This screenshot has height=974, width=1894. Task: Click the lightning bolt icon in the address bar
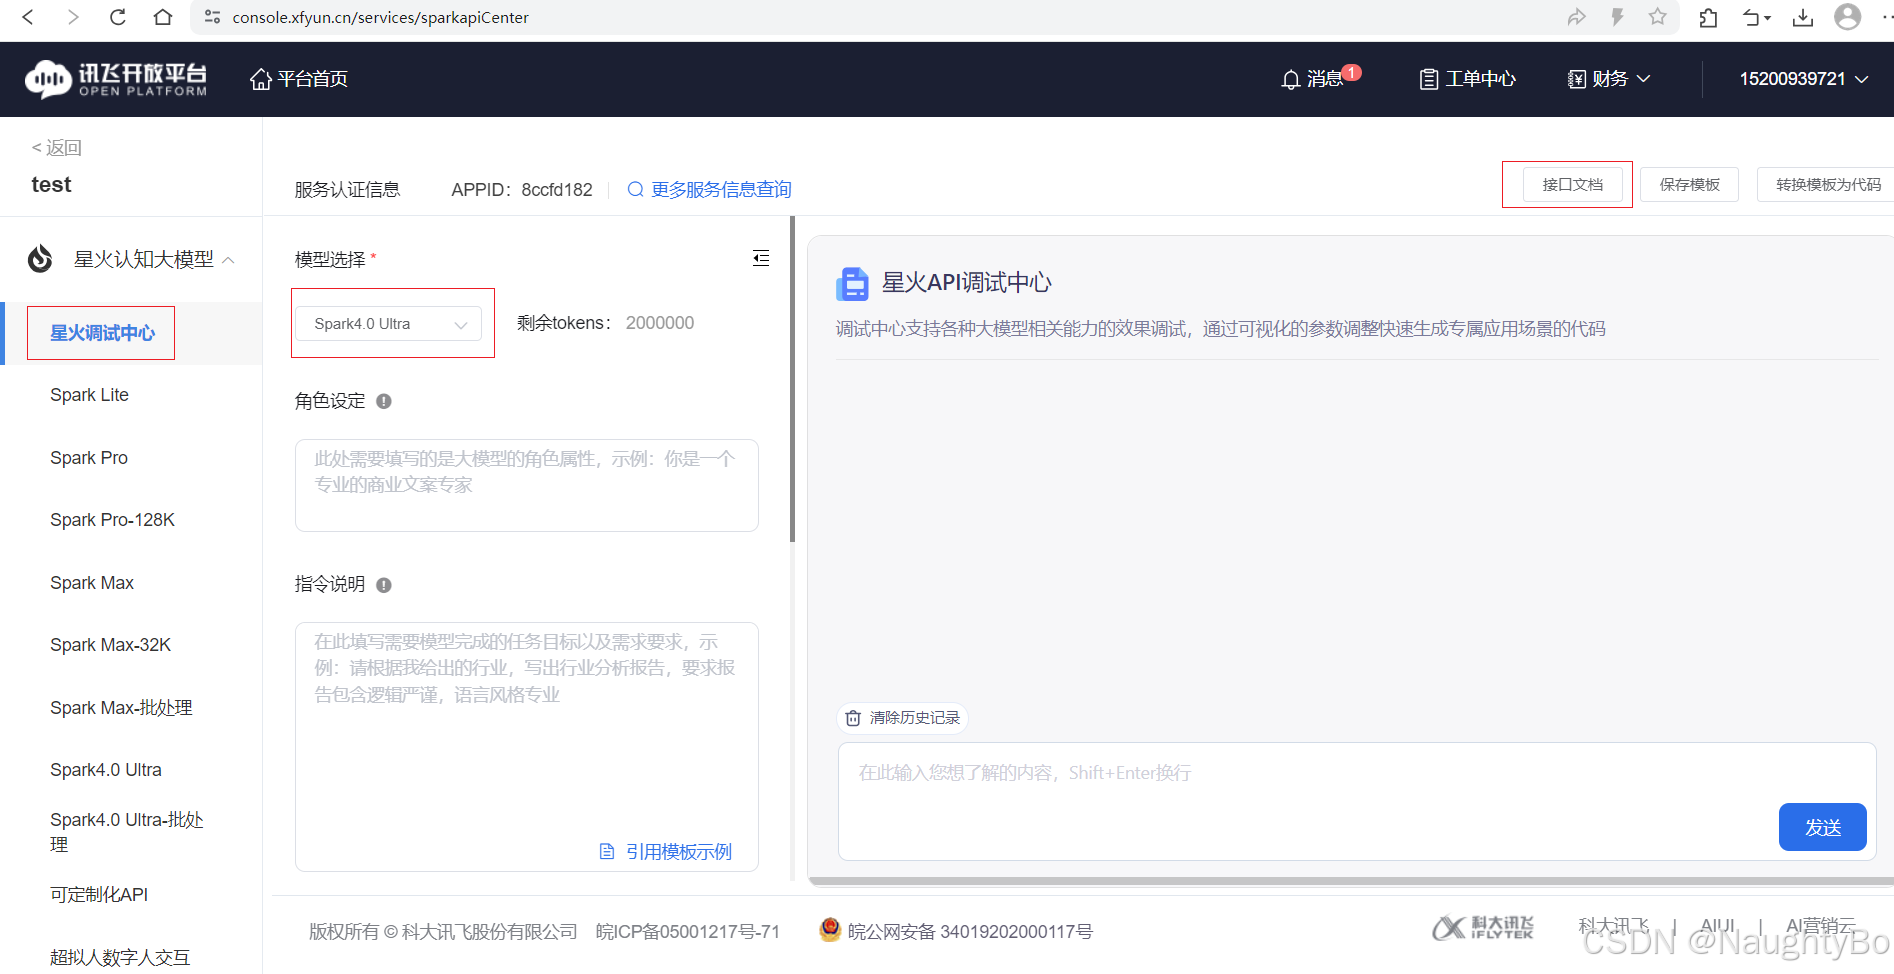(1617, 17)
